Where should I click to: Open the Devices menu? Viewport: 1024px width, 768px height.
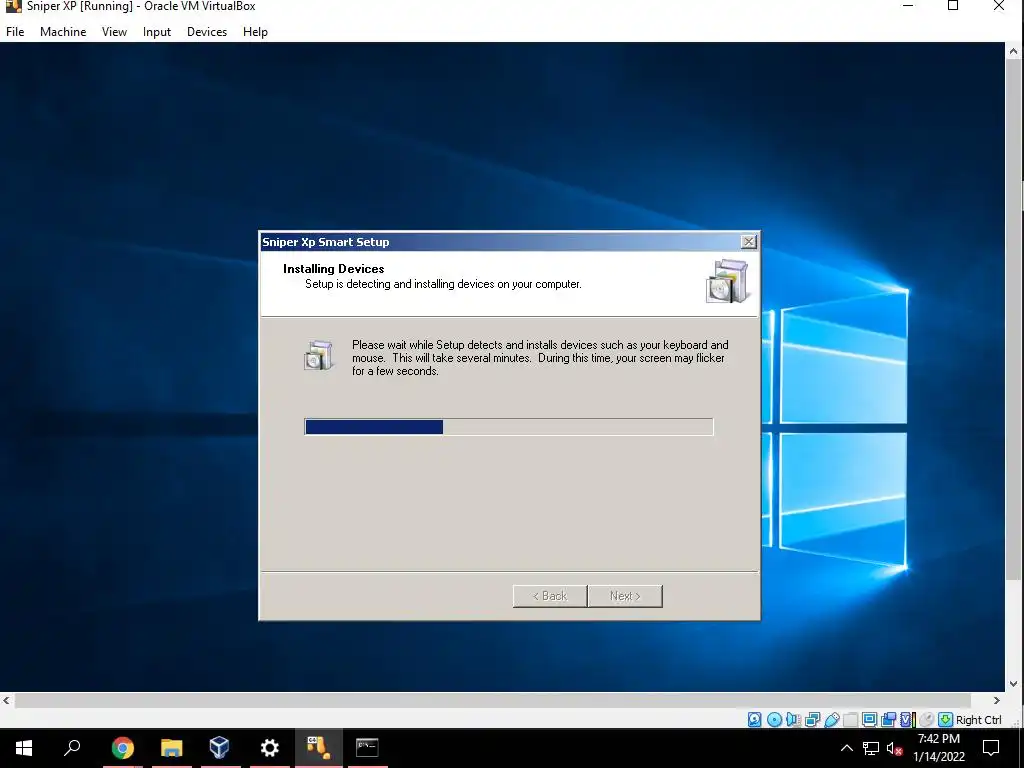207,31
